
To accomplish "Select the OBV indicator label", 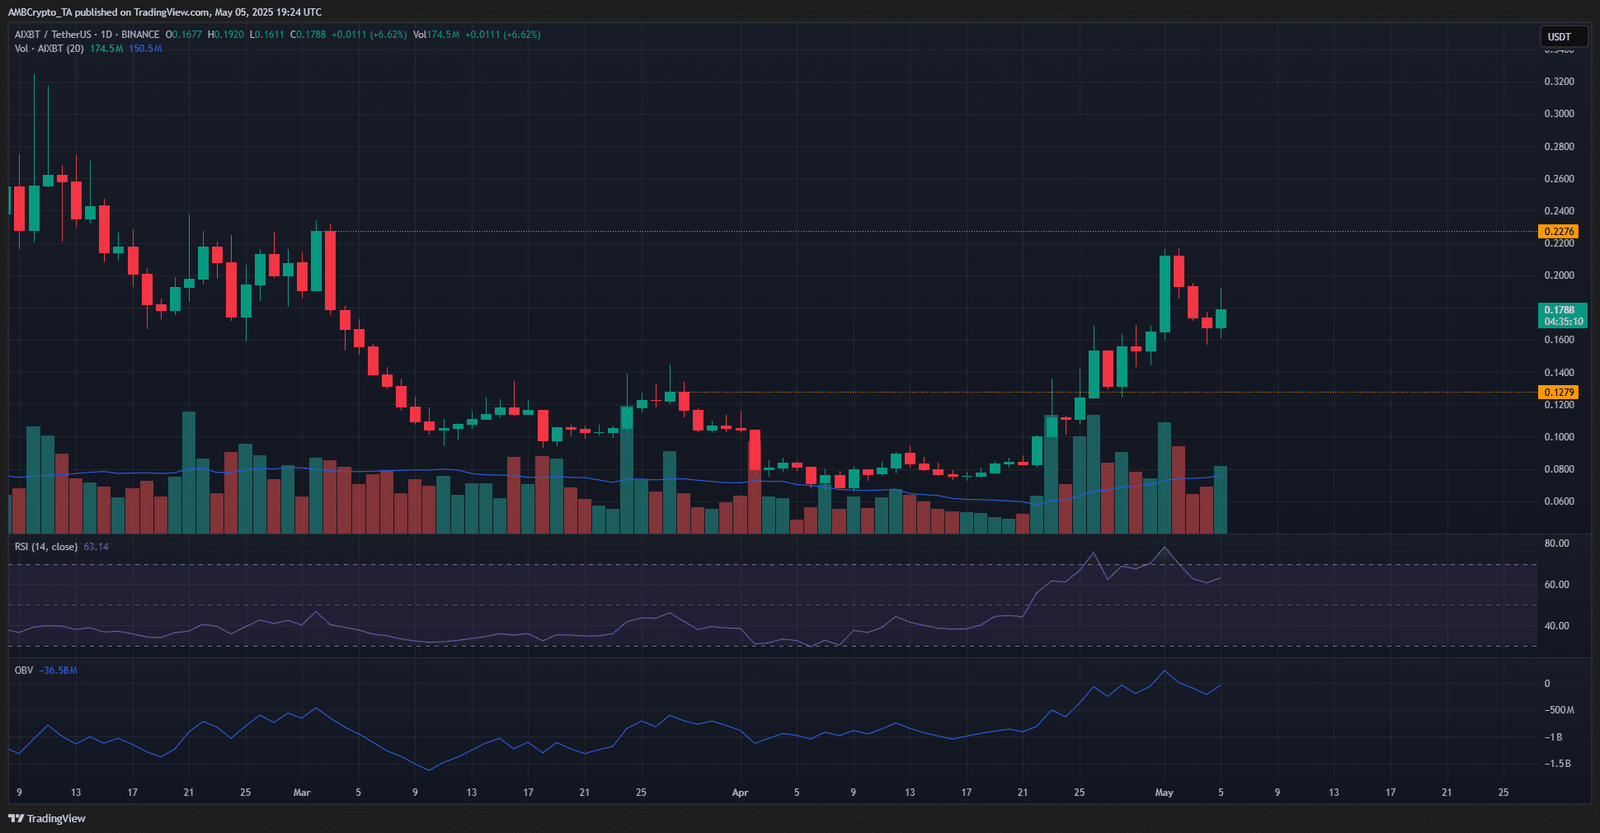I will click(24, 670).
